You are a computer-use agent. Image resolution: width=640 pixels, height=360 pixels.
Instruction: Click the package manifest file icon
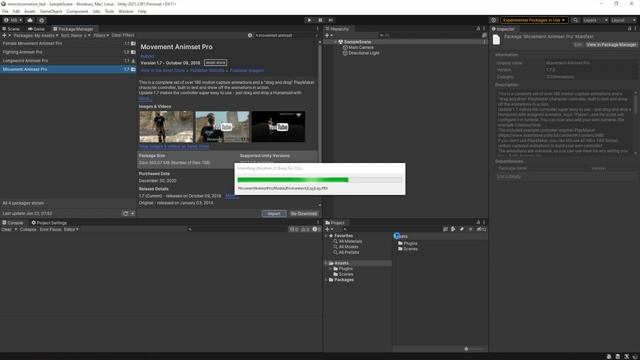pyautogui.click(x=496, y=40)
